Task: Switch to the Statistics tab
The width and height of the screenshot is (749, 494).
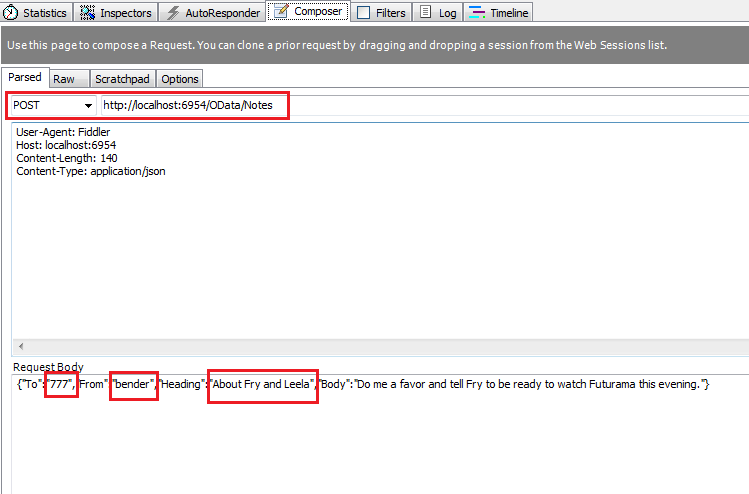Action: pos(36,12)
